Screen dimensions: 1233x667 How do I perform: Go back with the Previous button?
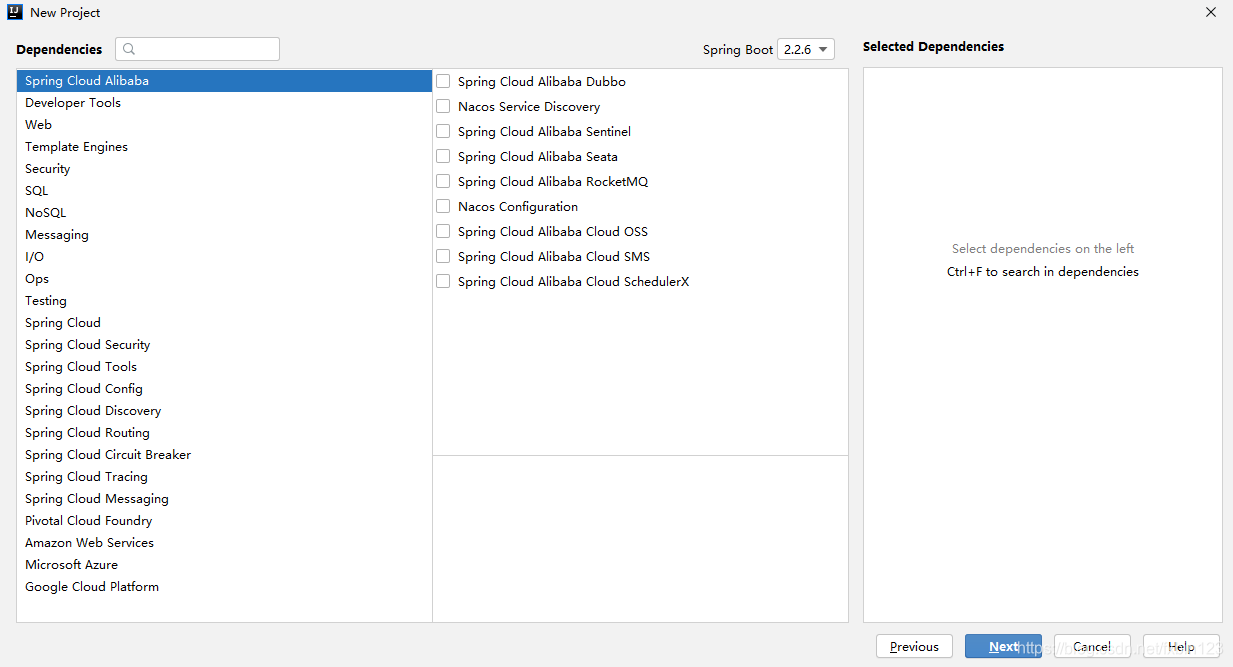914,646
